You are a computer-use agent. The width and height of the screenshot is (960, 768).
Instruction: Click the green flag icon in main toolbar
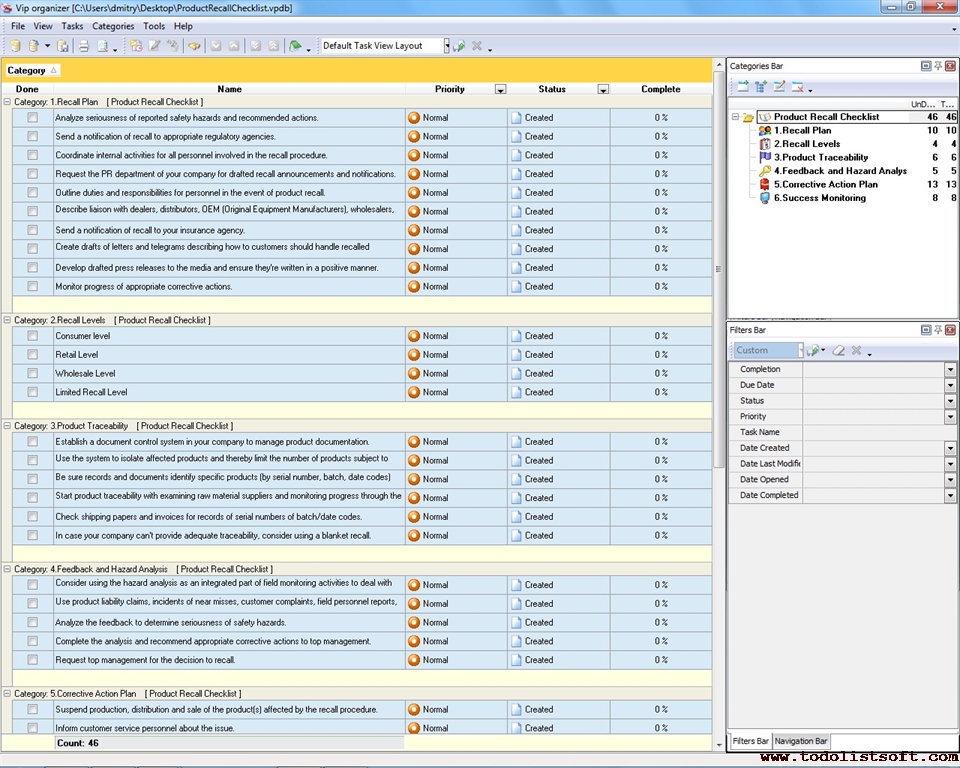(295, 46)
